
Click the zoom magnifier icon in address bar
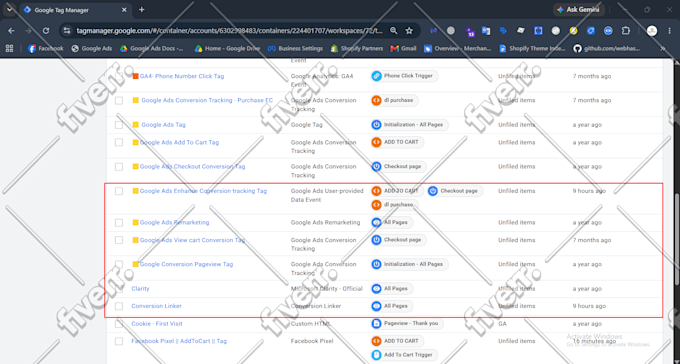[x=393, y=31]
